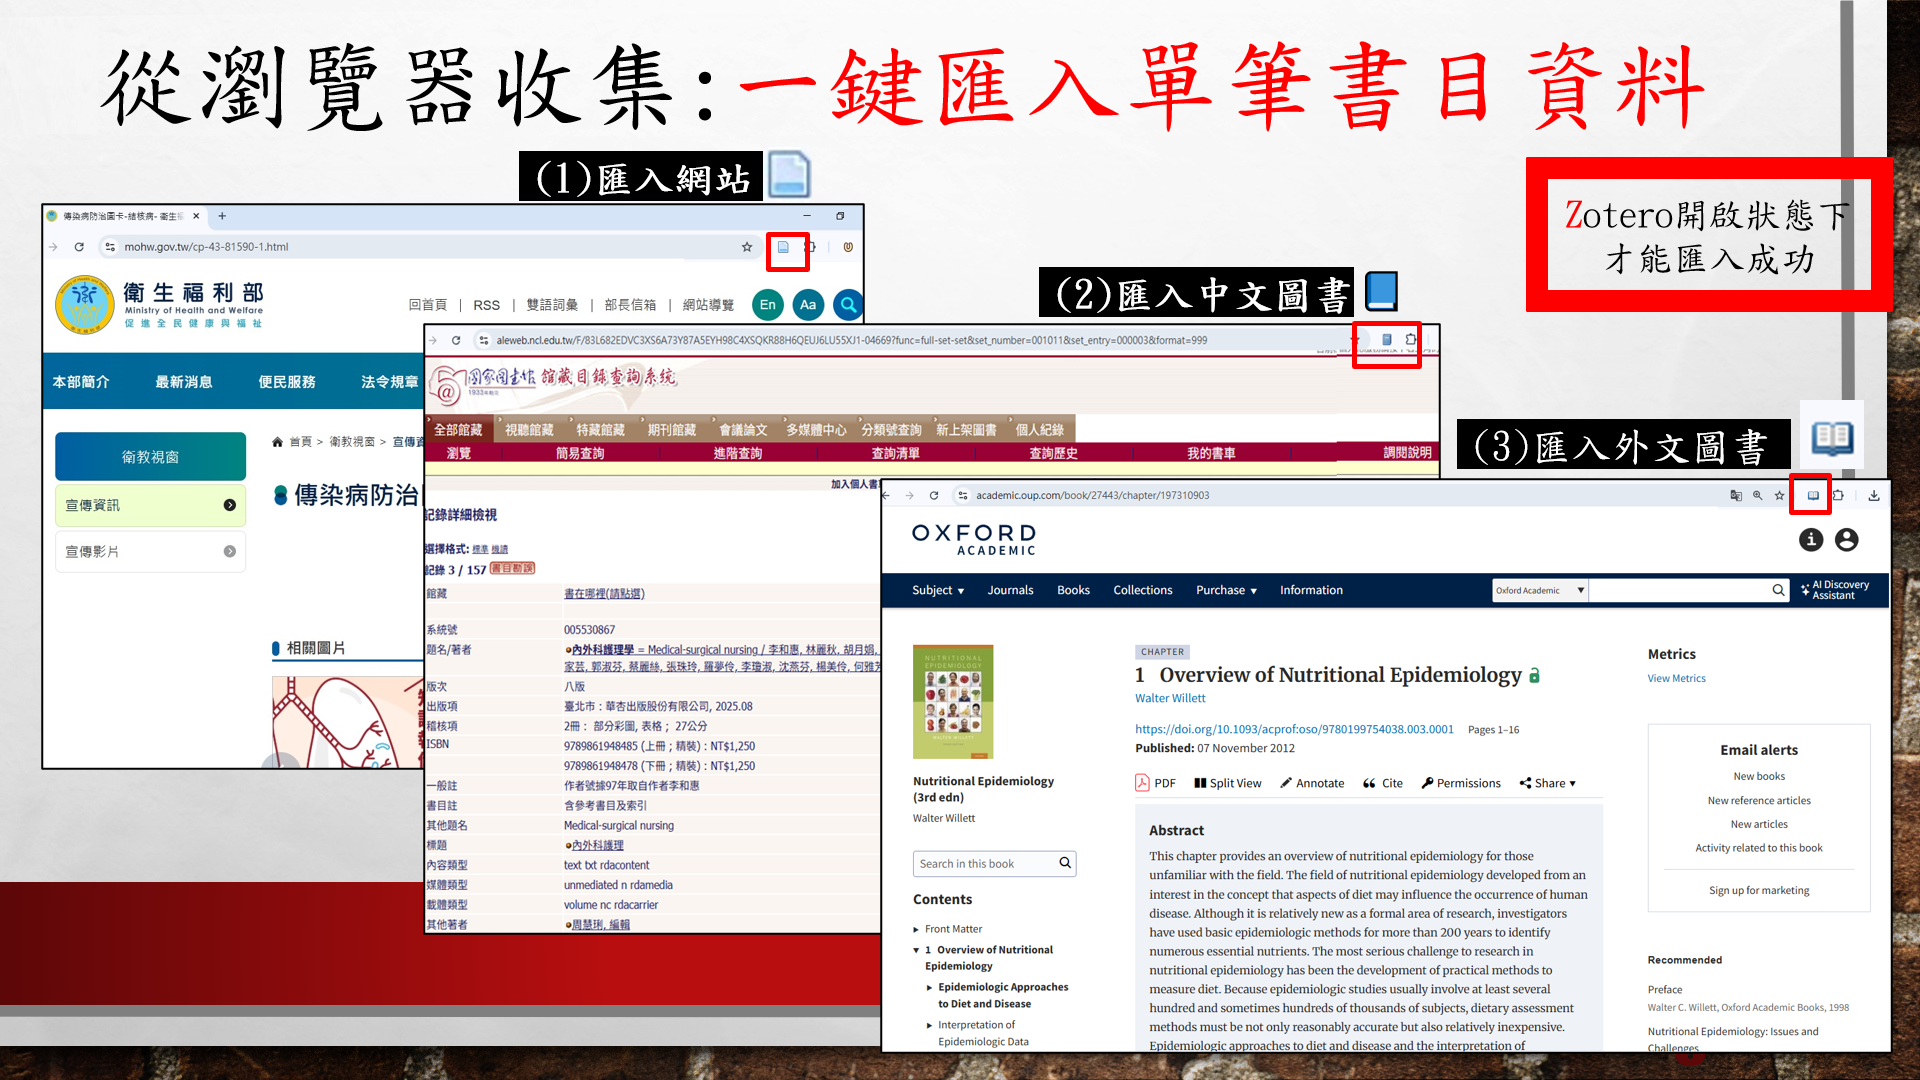Expand 宣傳資訊 sidebar item arrow
Image resolution: width=1920 pixels, height=1080 pixels.
click(230, 505)
